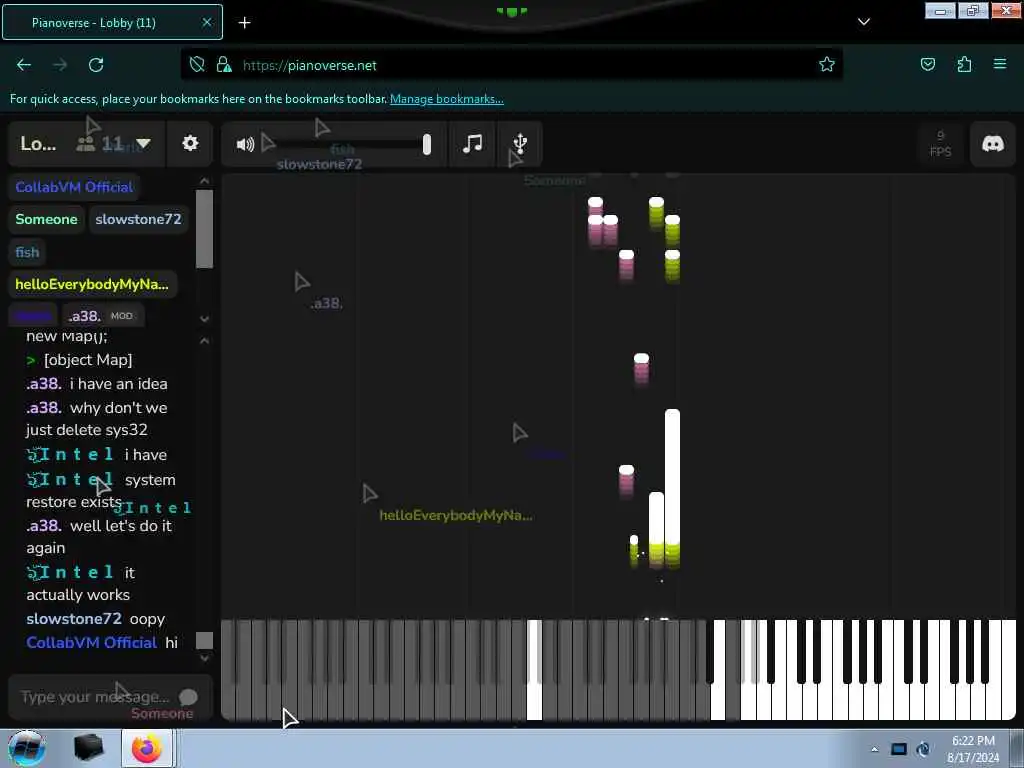
Task: Show site security padlock info
Action: pos(224,65)
